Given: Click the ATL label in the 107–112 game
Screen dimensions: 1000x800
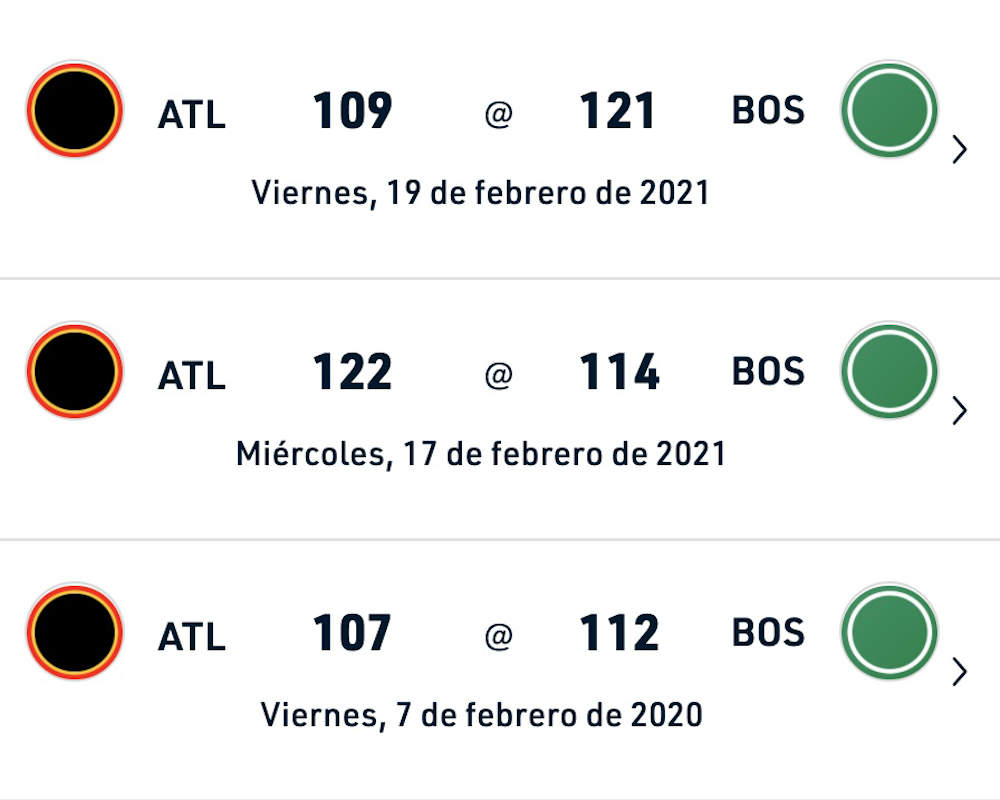Looking at the screenshot, I should (x=191, y=637).
